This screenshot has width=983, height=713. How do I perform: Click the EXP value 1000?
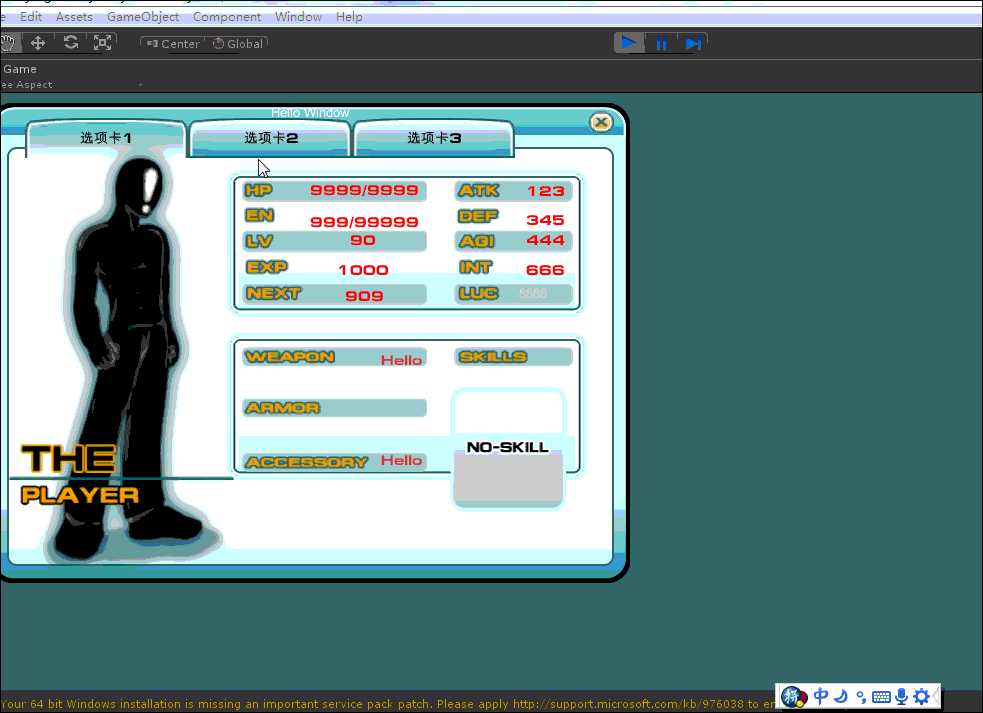tap(363, 270)
